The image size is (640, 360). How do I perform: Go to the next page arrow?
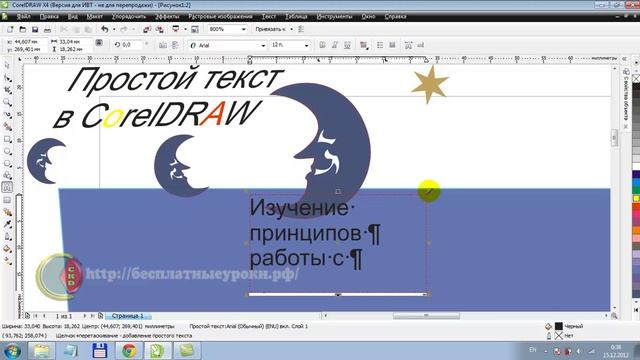click(85, 316)
